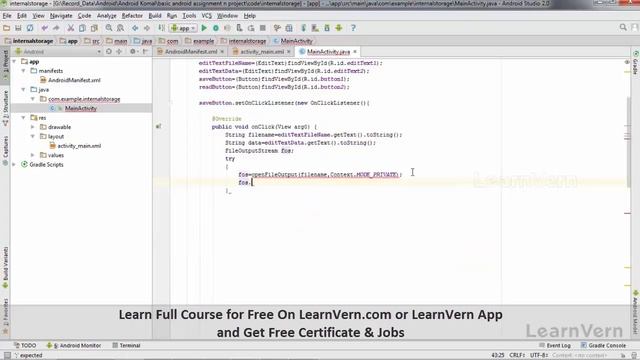Click the Make Project icon

pos(162,28)
